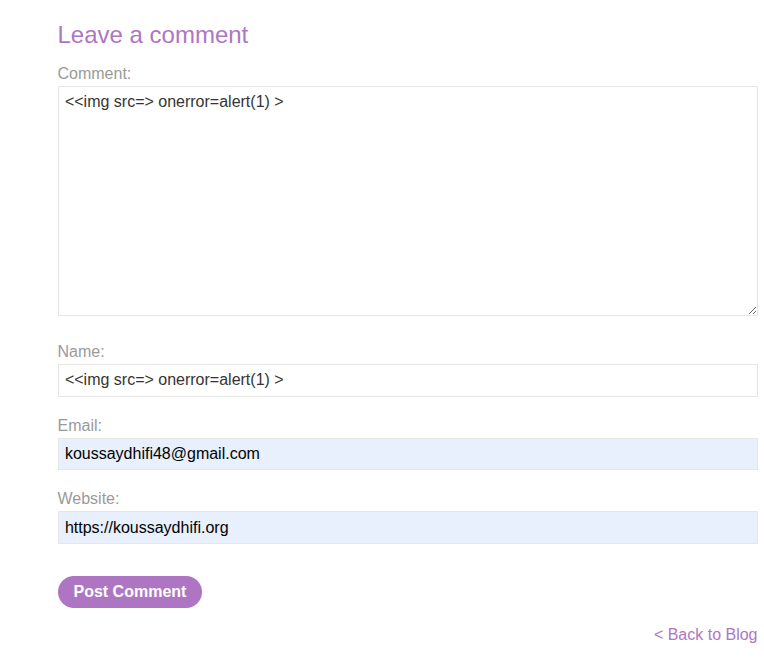This screenshot has height=669, width=764.
Task: Click the "Email:" field label
Action: click(x=80, y=425)
